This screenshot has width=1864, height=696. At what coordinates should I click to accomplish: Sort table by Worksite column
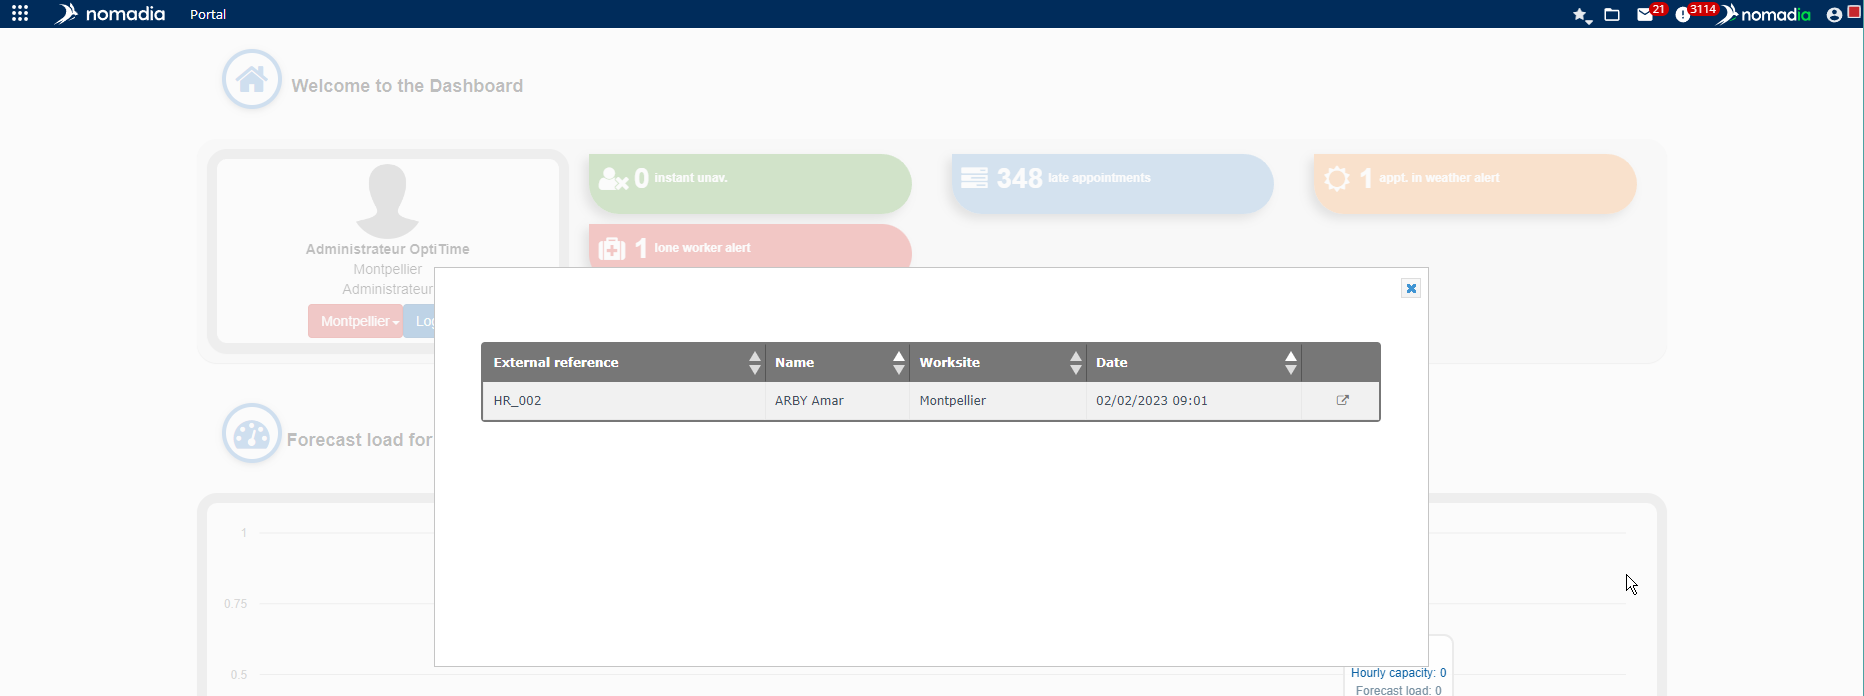(1075, 363)
